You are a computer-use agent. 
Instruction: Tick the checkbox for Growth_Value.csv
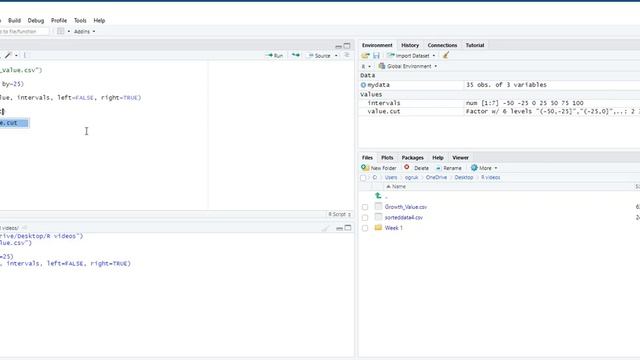click(365, 207)
